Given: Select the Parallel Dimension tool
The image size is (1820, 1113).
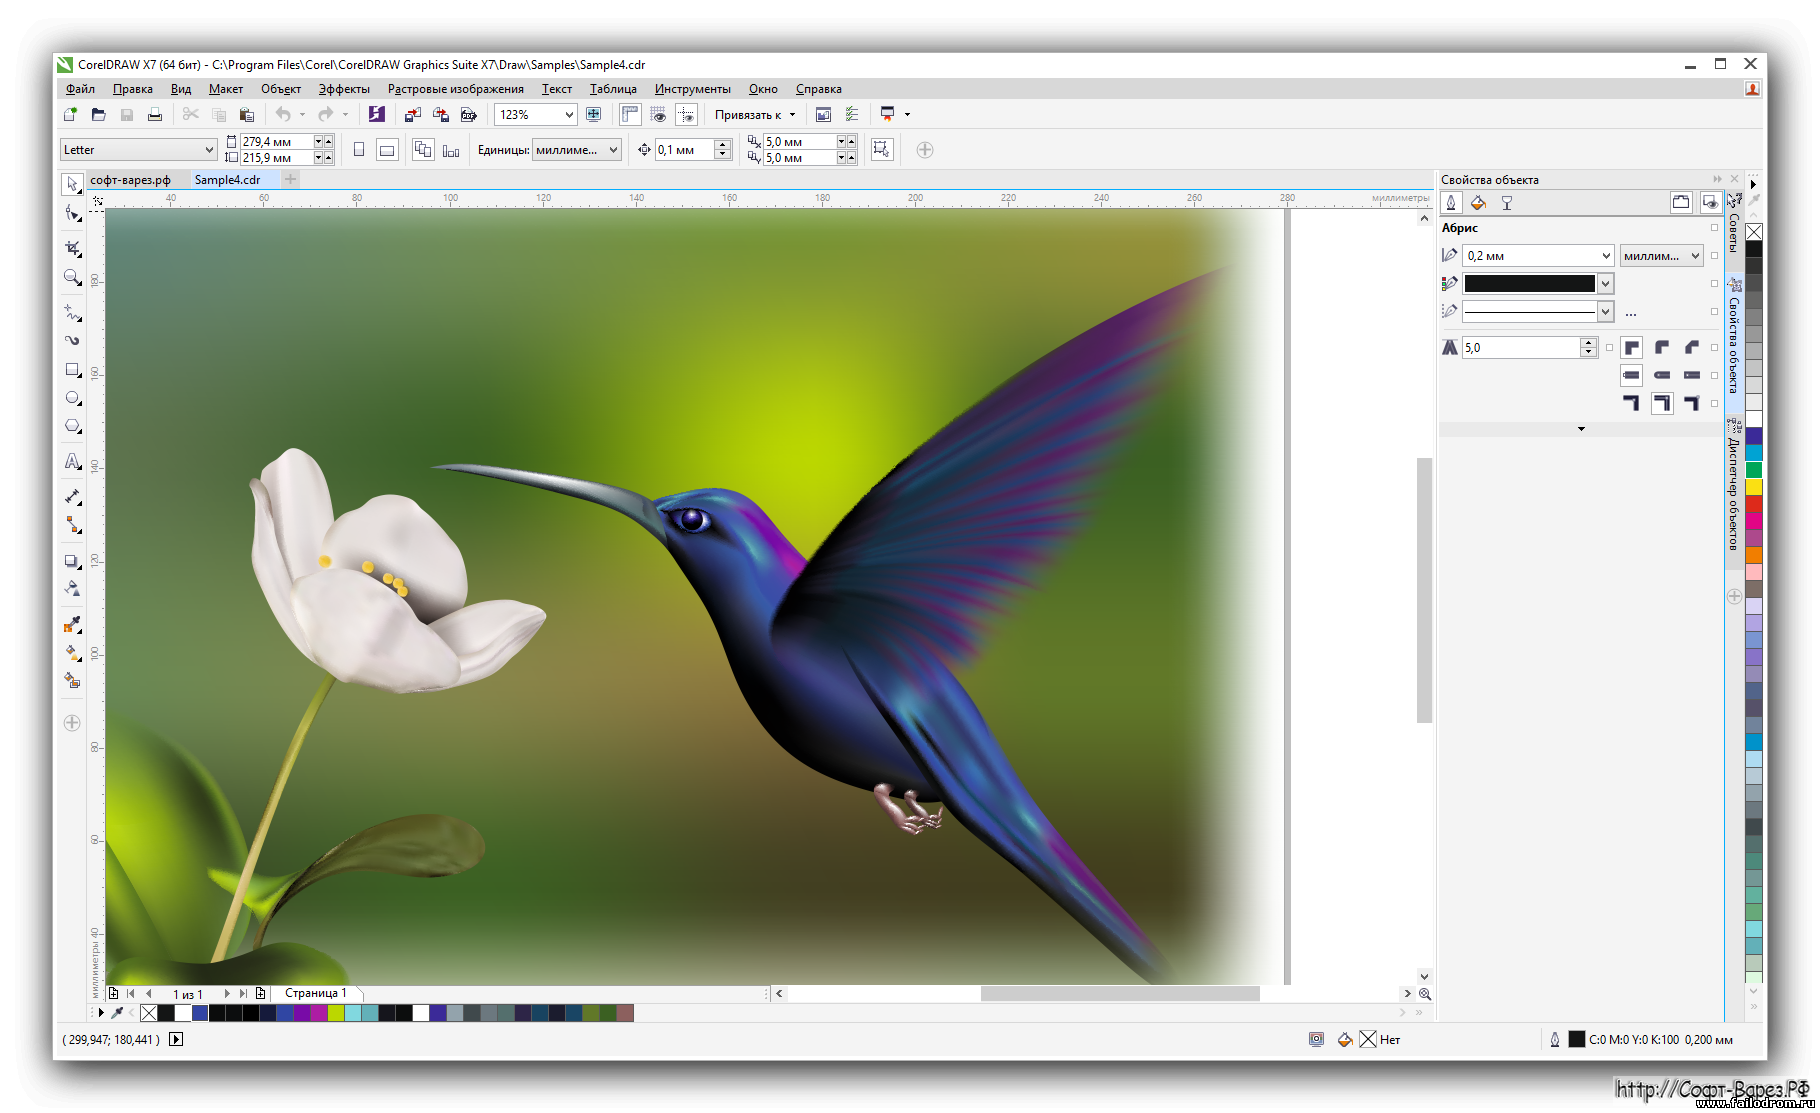Looking at the screenshot, I should (72, 497).
